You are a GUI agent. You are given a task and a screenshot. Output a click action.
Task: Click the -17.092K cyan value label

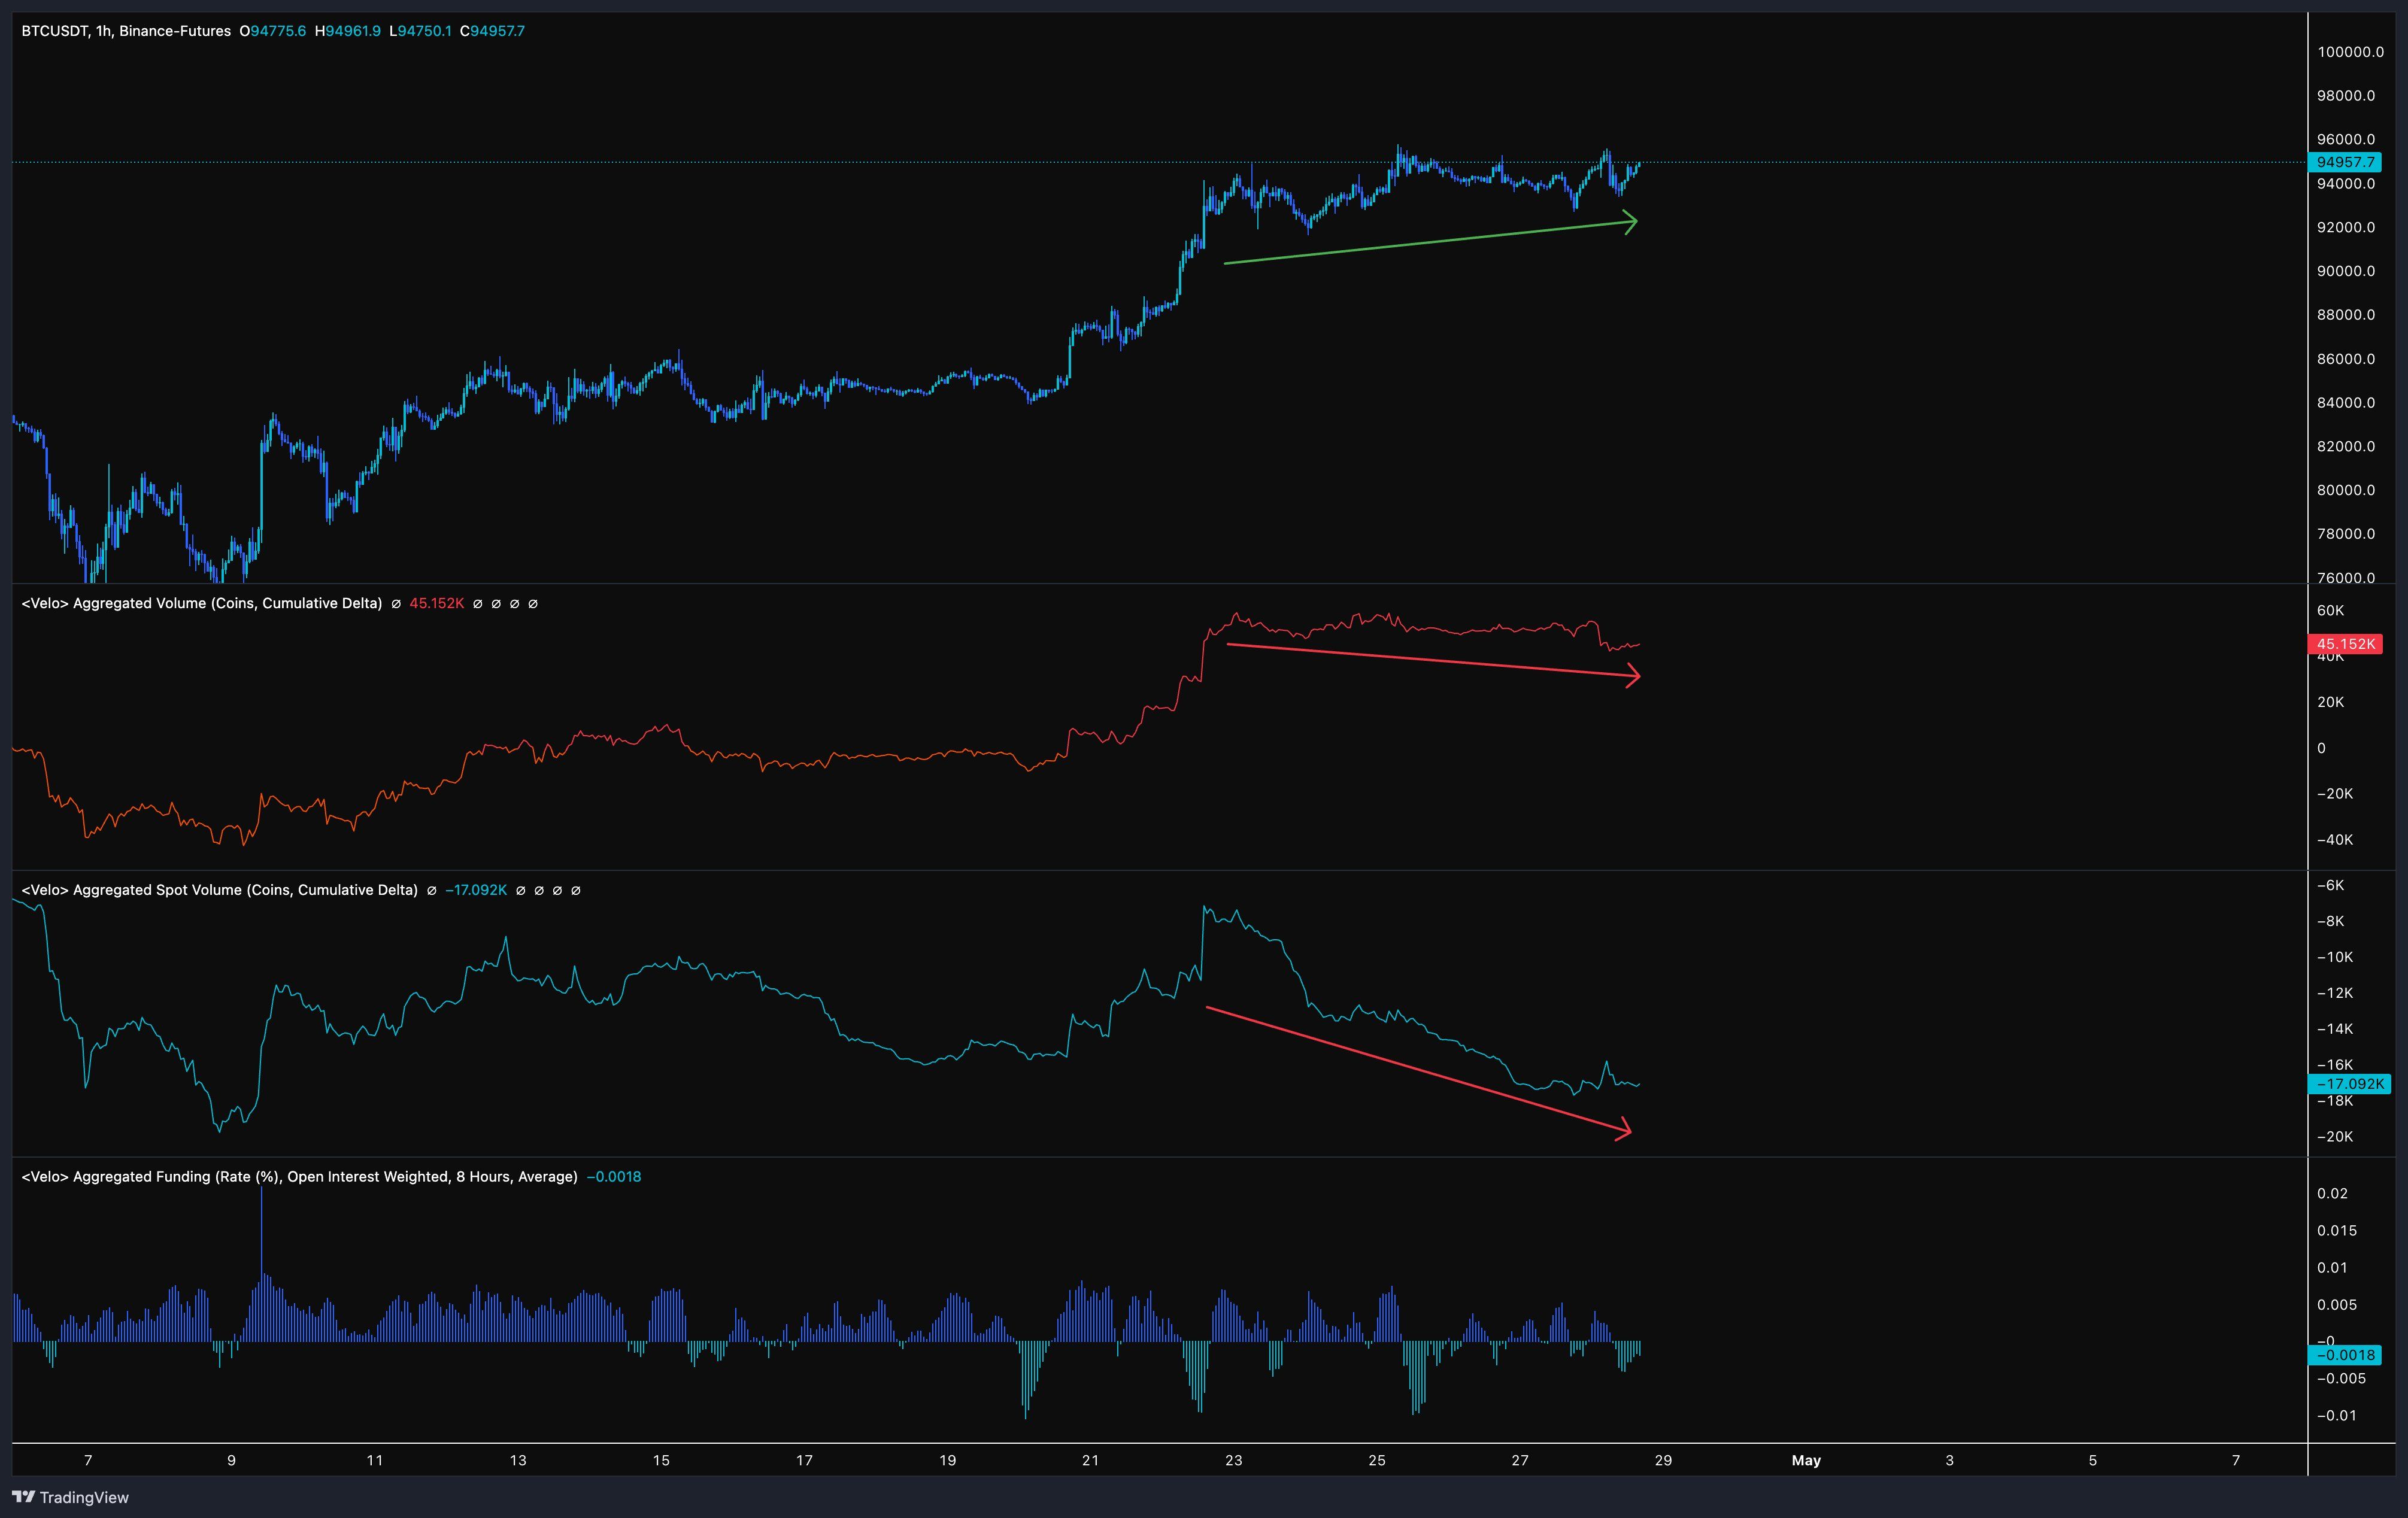[x=2349, y=1084]
